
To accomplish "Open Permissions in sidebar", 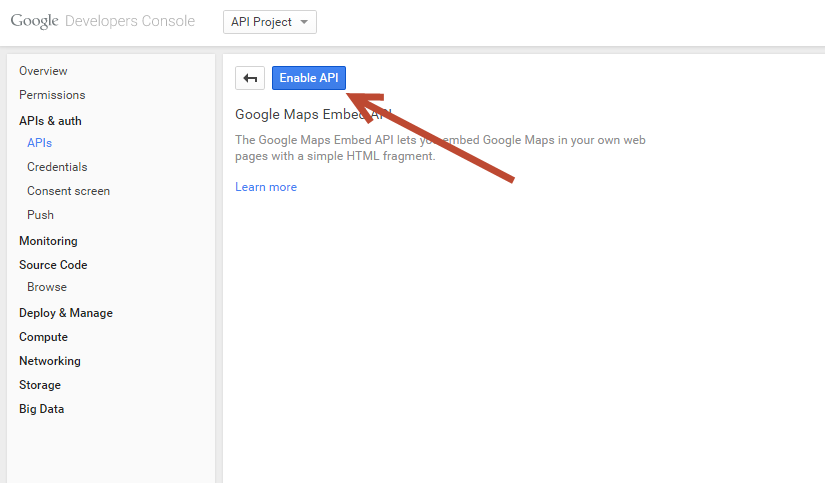I will tap(52, 95).
